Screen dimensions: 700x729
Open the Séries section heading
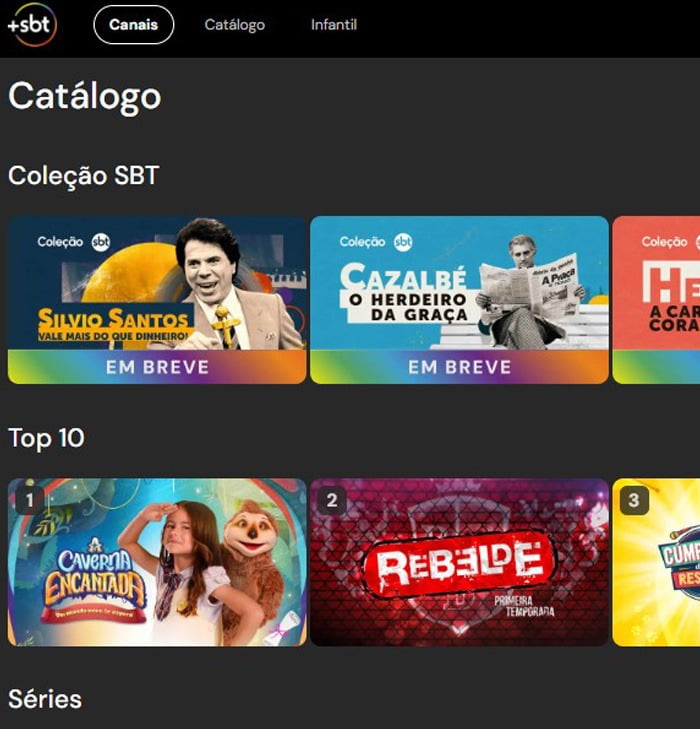[x=45, y=699]
